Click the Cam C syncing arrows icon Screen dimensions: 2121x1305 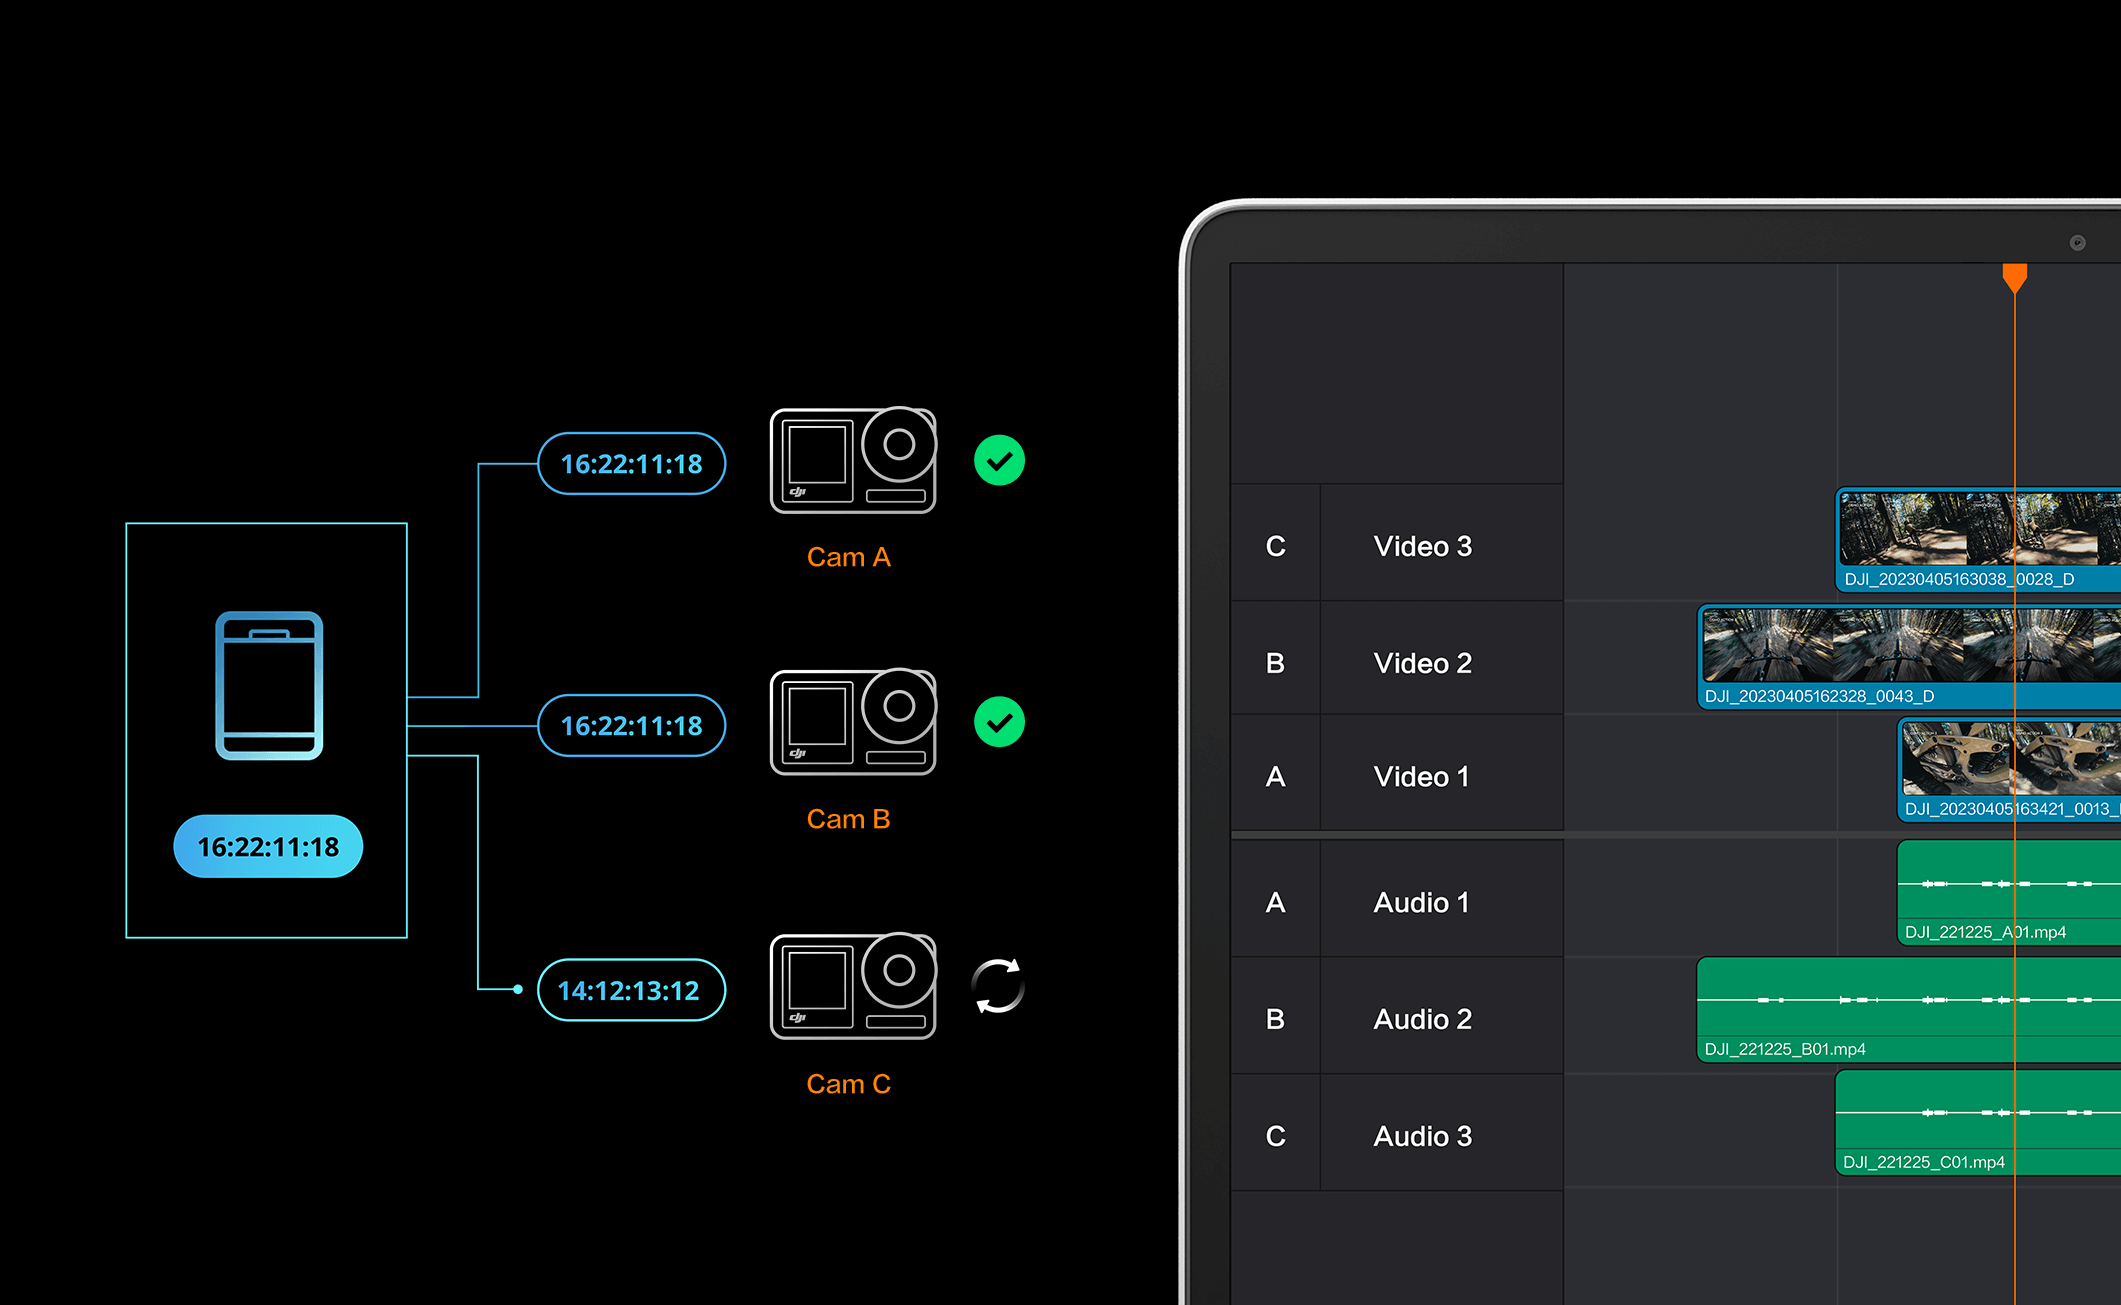pyautogui.click(x=998, y=986)
